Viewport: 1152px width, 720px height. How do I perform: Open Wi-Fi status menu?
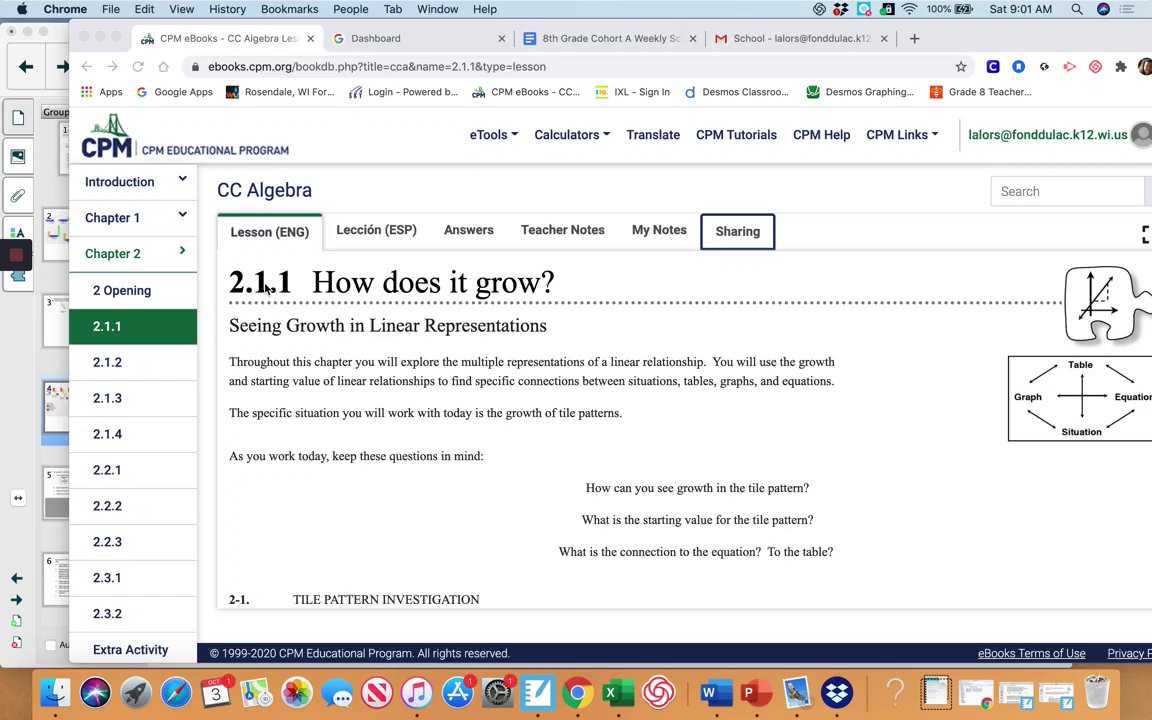pos(909,9)
